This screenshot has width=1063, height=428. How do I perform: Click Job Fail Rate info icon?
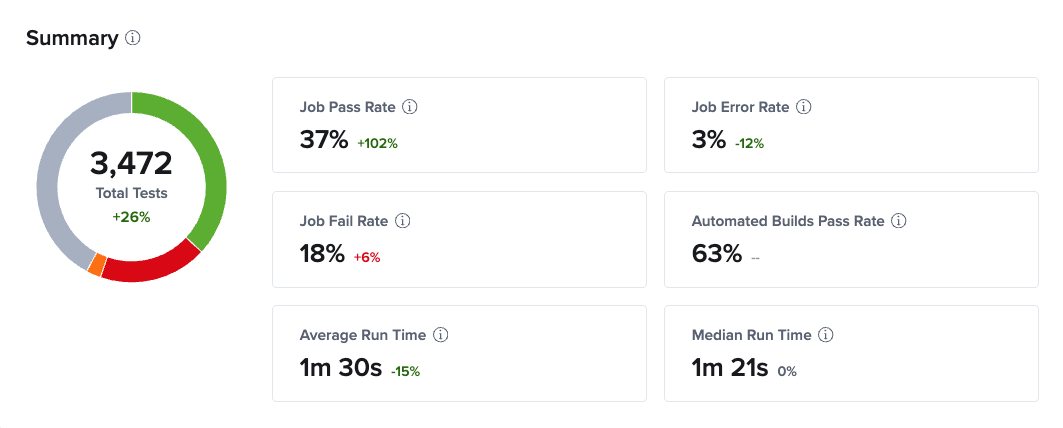point(403,221)
